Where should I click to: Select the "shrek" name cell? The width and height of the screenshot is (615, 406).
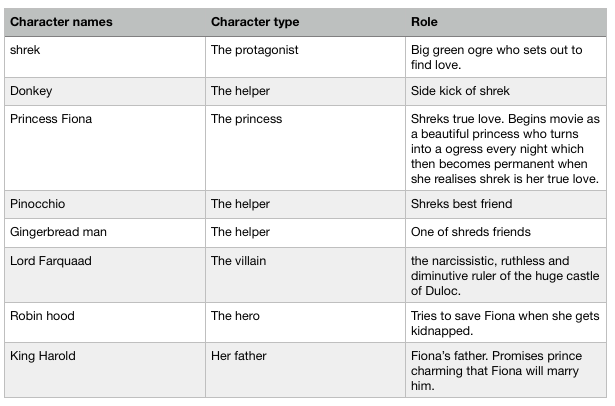point(24,49)
